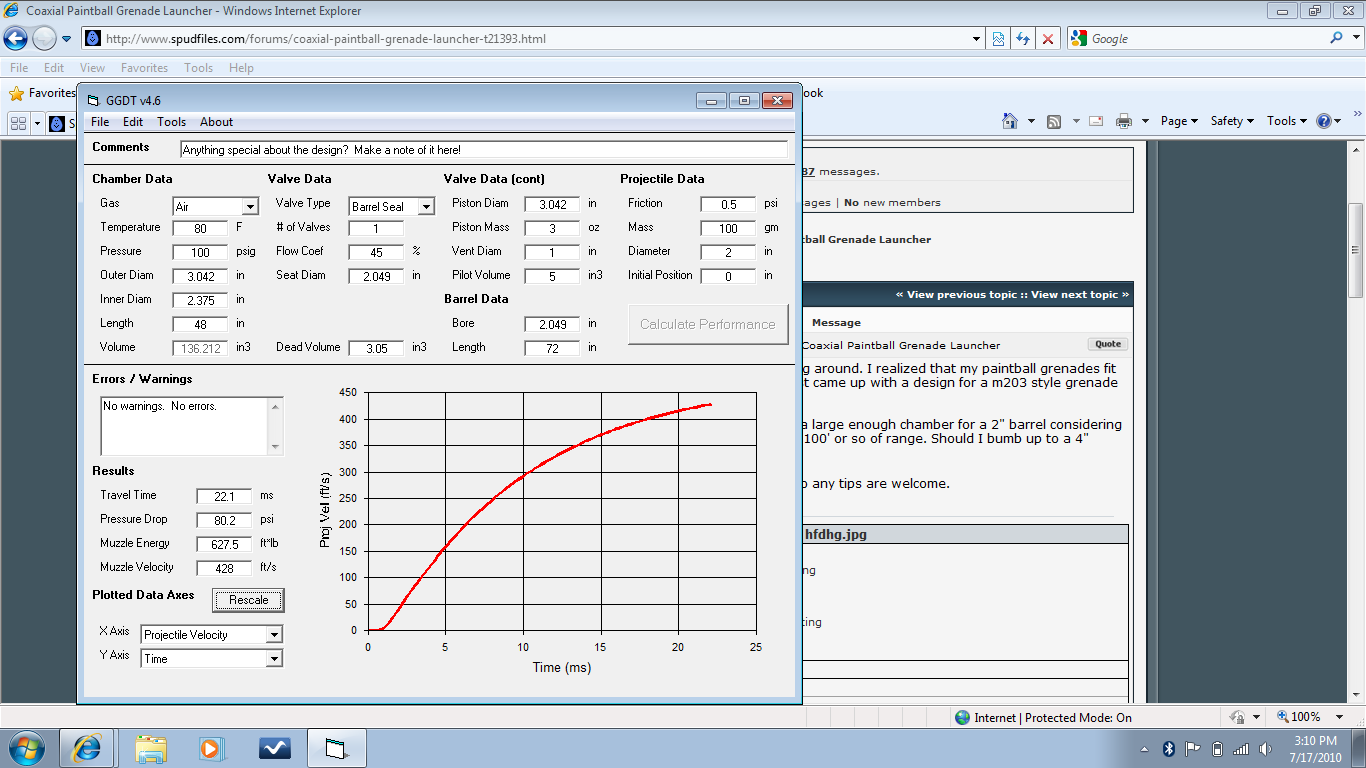This screenshot has width=1366, height=768.
Task: Open the Compatibility View page icon
Action: 998,39
